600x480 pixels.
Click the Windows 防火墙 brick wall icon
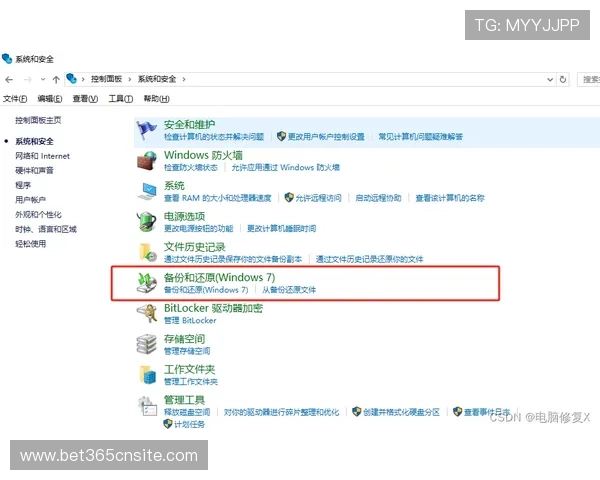tap(147, 161)
